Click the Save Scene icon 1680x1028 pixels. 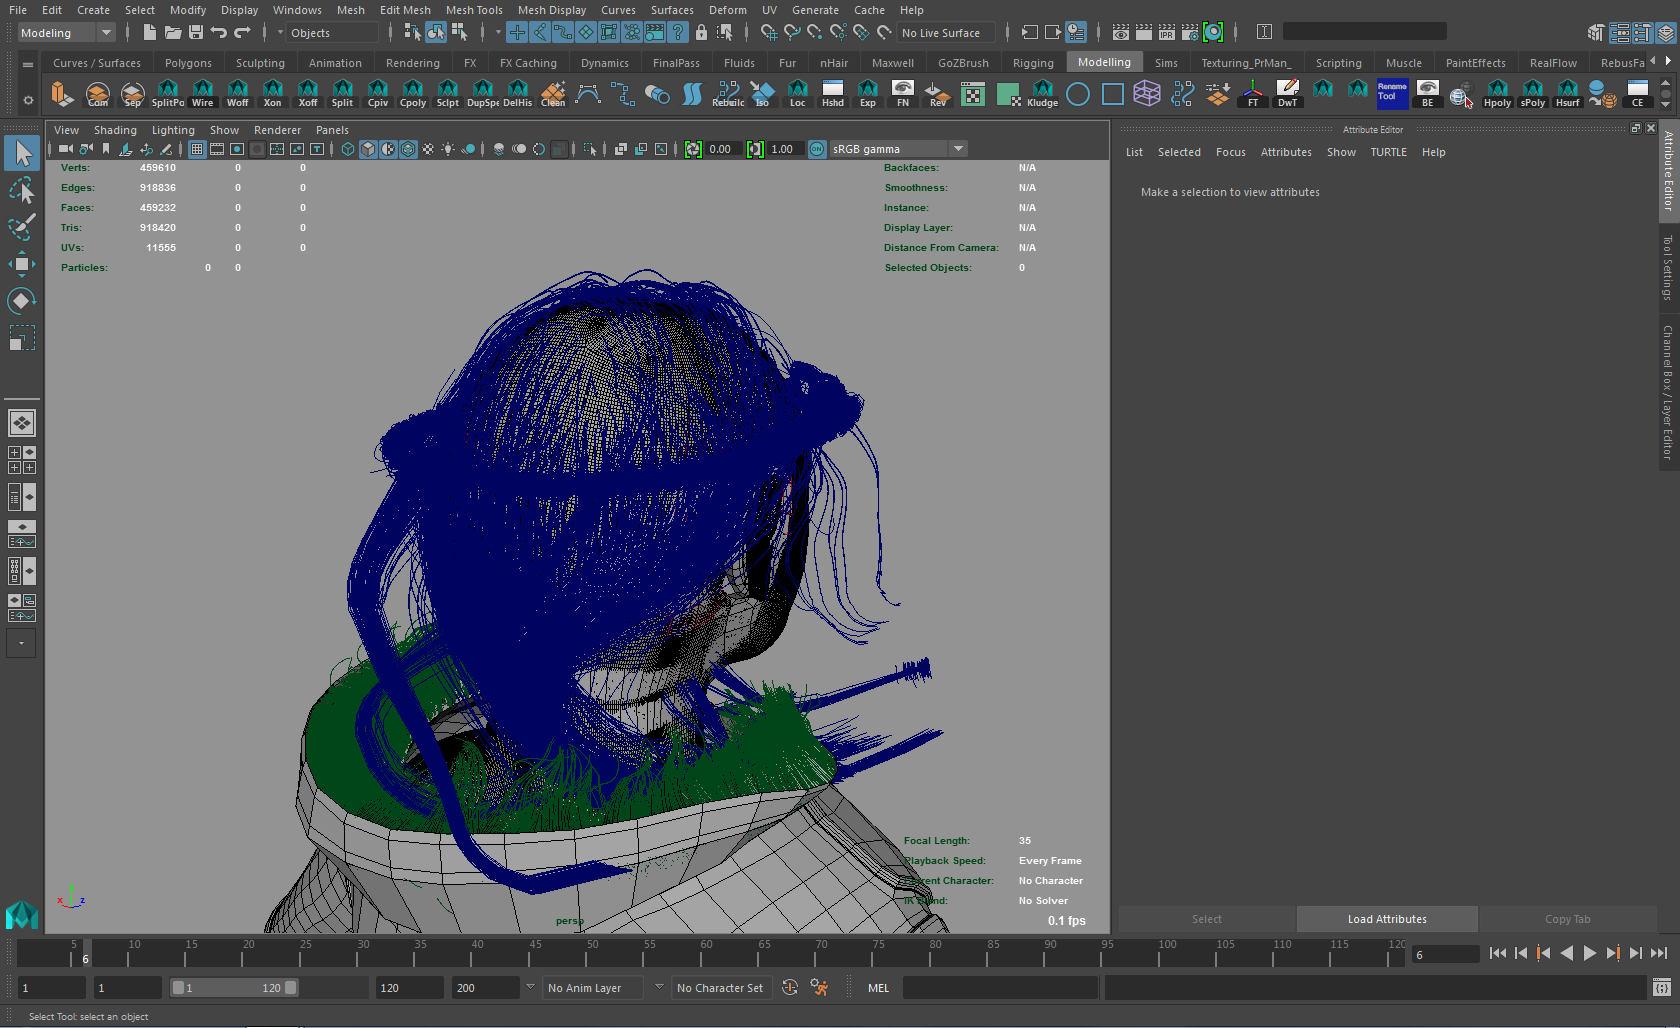[196, 33]
